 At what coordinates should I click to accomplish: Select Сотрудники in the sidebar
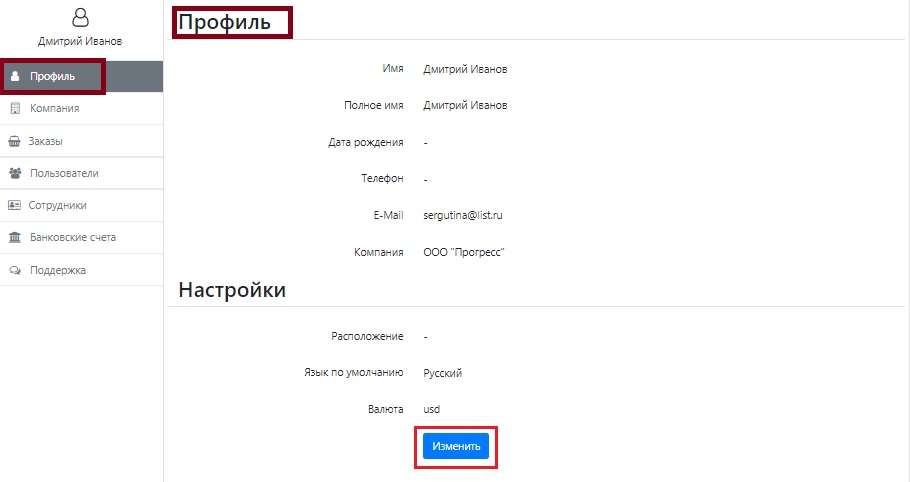click(81, 205)
